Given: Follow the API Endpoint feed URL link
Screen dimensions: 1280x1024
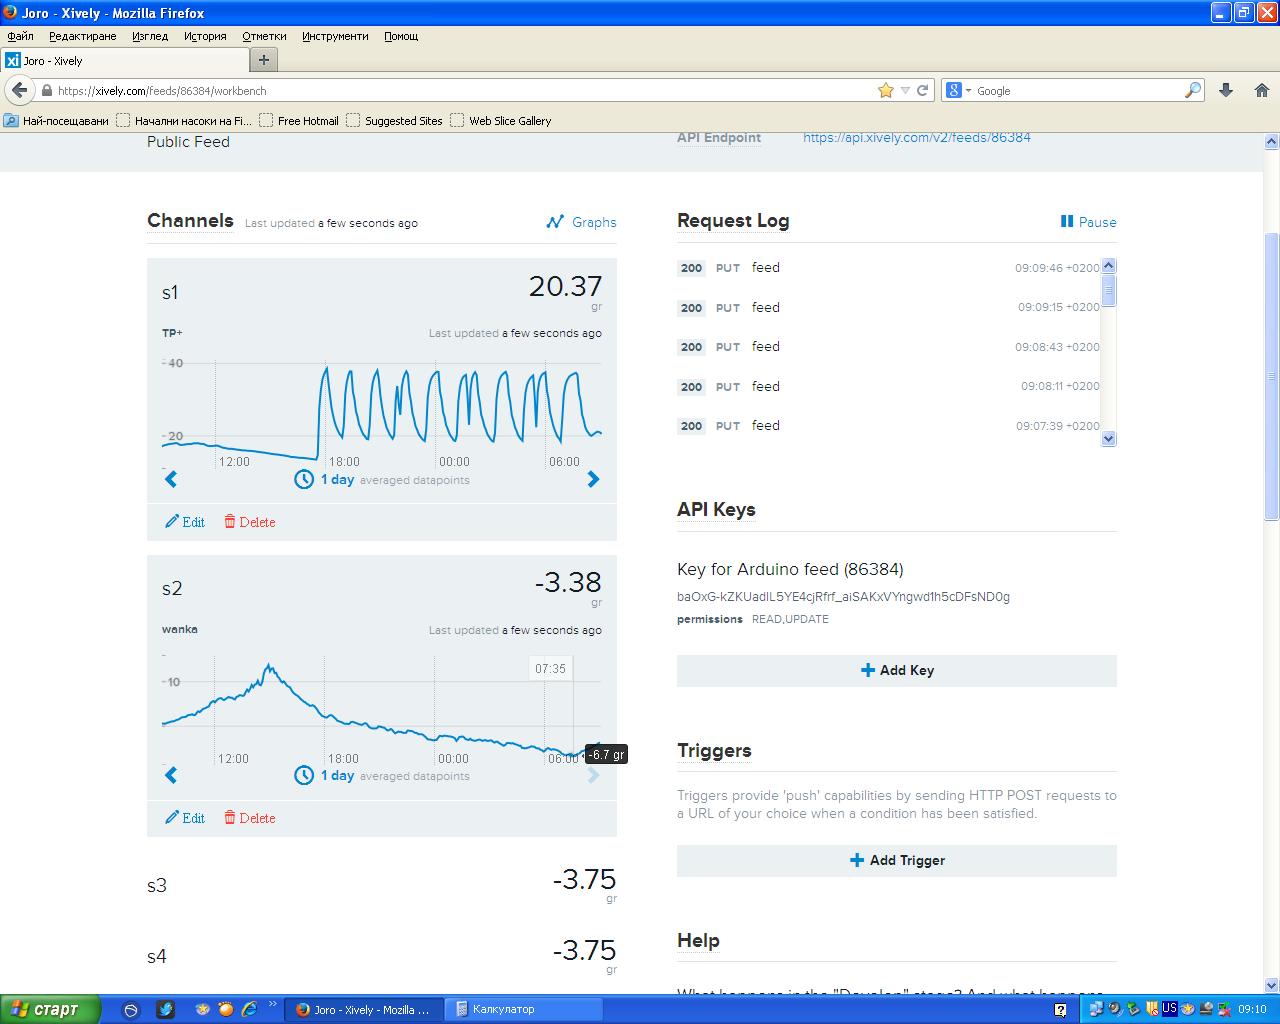Looking at the screenshot, I should click(917, 138).
